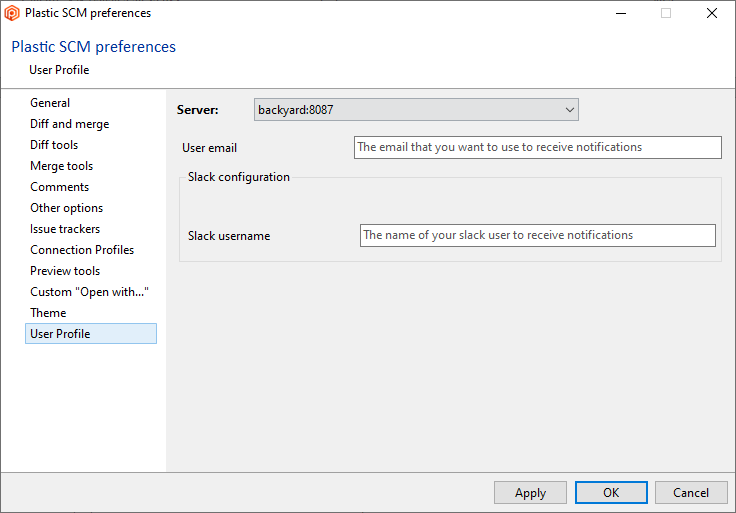Go to Preview tools settings
736x513 pixels.
click(x=65, y=271)
